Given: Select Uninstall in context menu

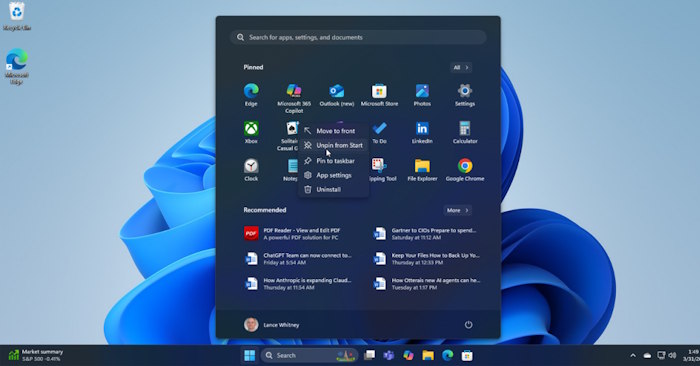Looking at the screenshot, I should point(333,189).
